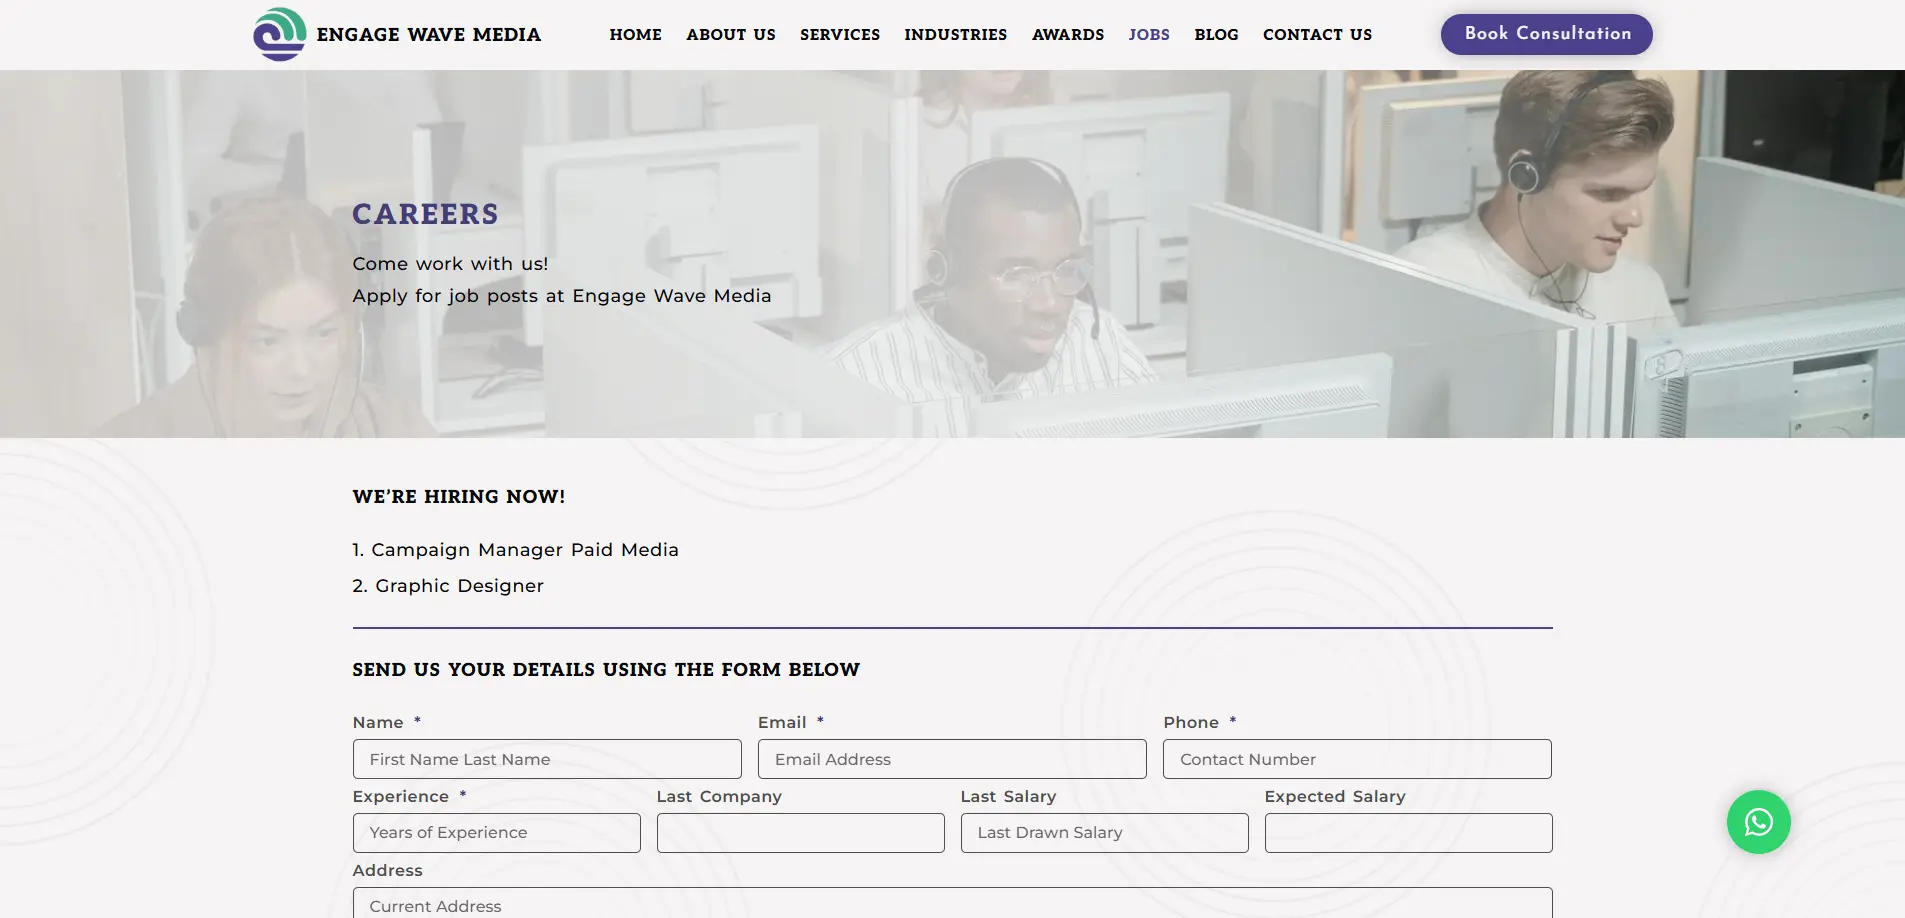Click the Book Consultation button
Image resolution: width=1905 pixels, height=918 pixels.
1546,34
